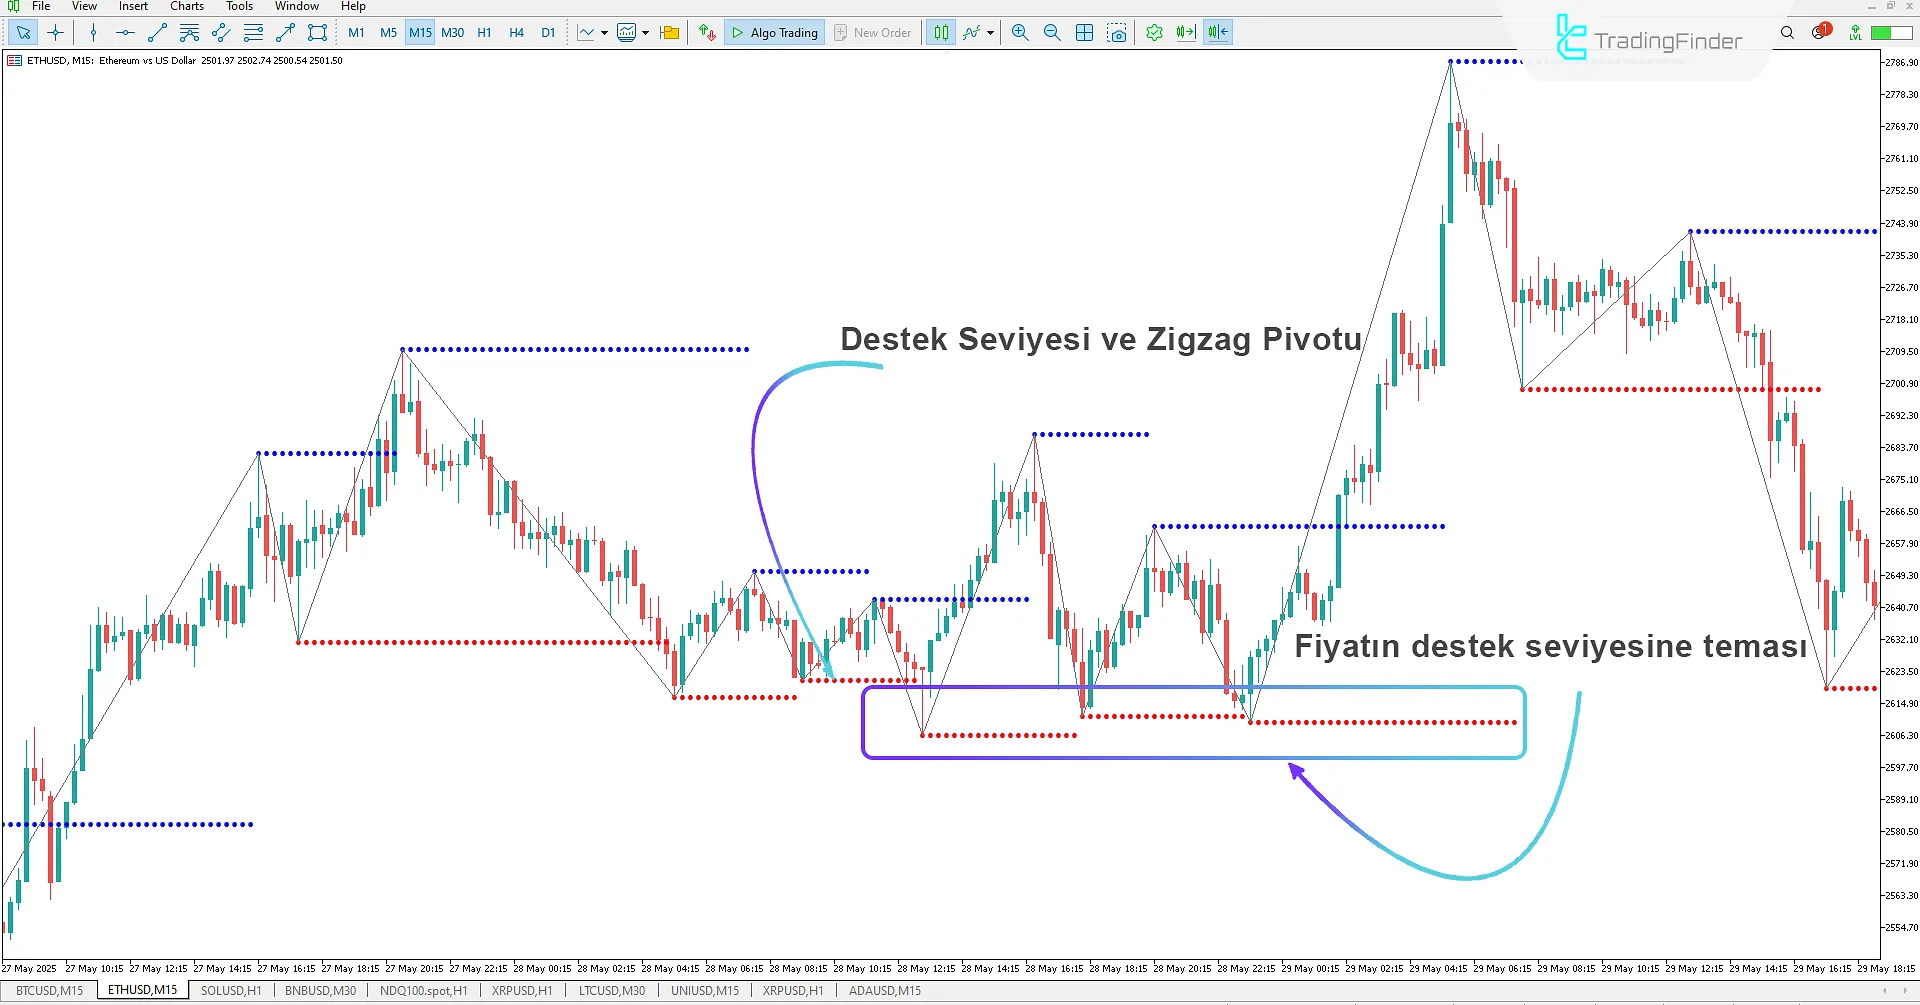Click the green connection status bar
This screenshot has height=1005, width=1920.
[1890, 31]
